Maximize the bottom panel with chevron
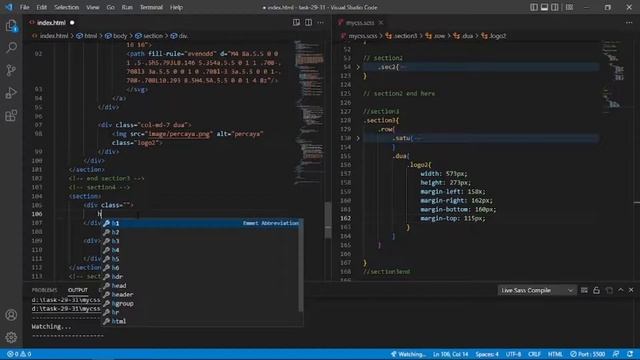This screenshot has height=360, width=640. coord(621,290)
